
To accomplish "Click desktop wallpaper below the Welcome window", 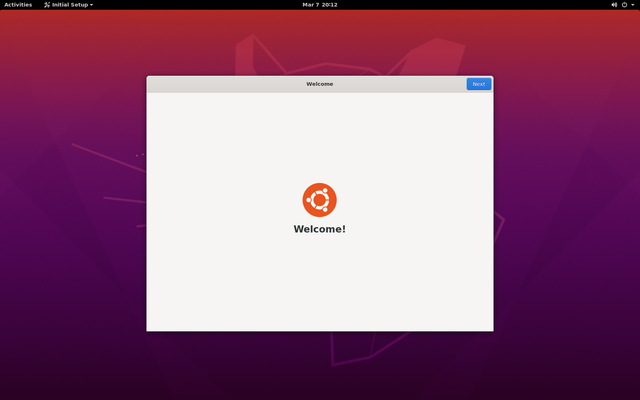I will [319, 365].
